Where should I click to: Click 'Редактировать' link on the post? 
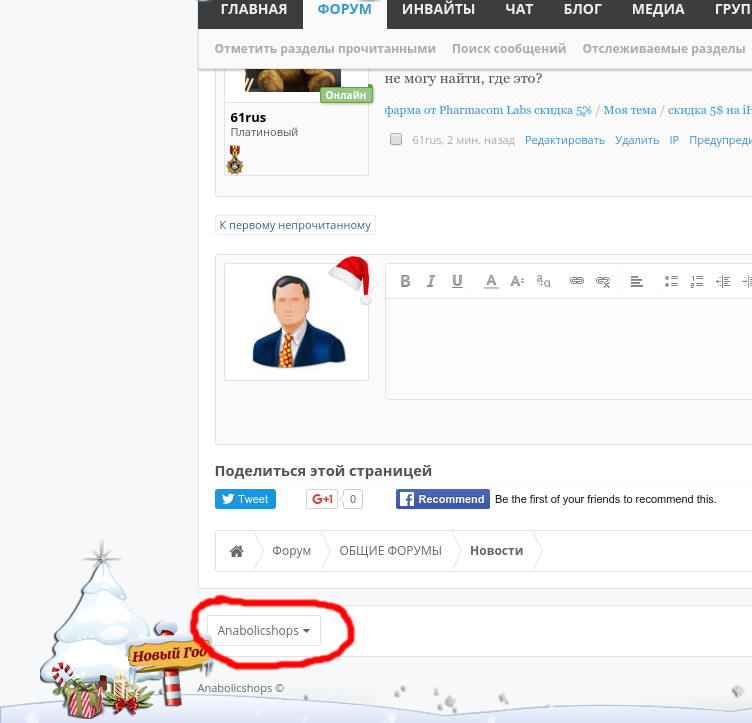tap(565, 140)
